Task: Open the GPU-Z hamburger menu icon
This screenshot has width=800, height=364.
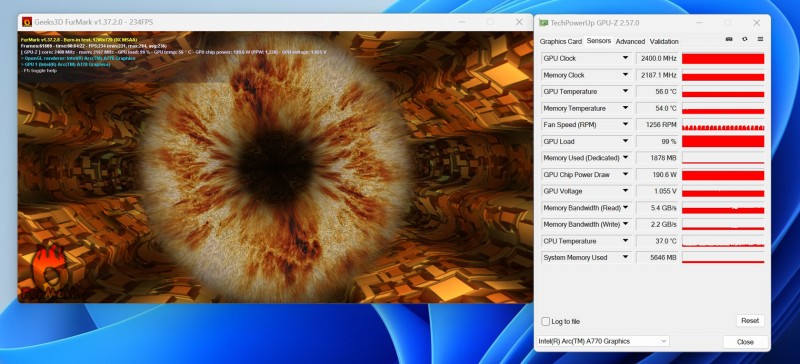Action: coord(760,39)
